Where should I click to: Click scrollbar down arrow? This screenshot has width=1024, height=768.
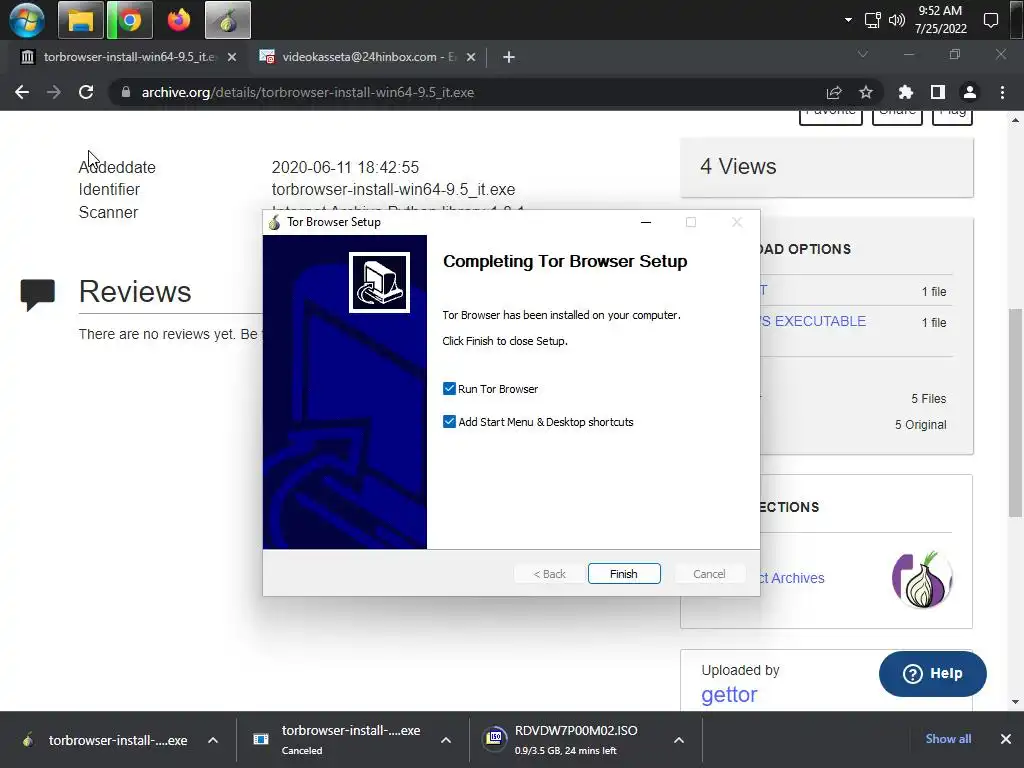coord(1015,702)
